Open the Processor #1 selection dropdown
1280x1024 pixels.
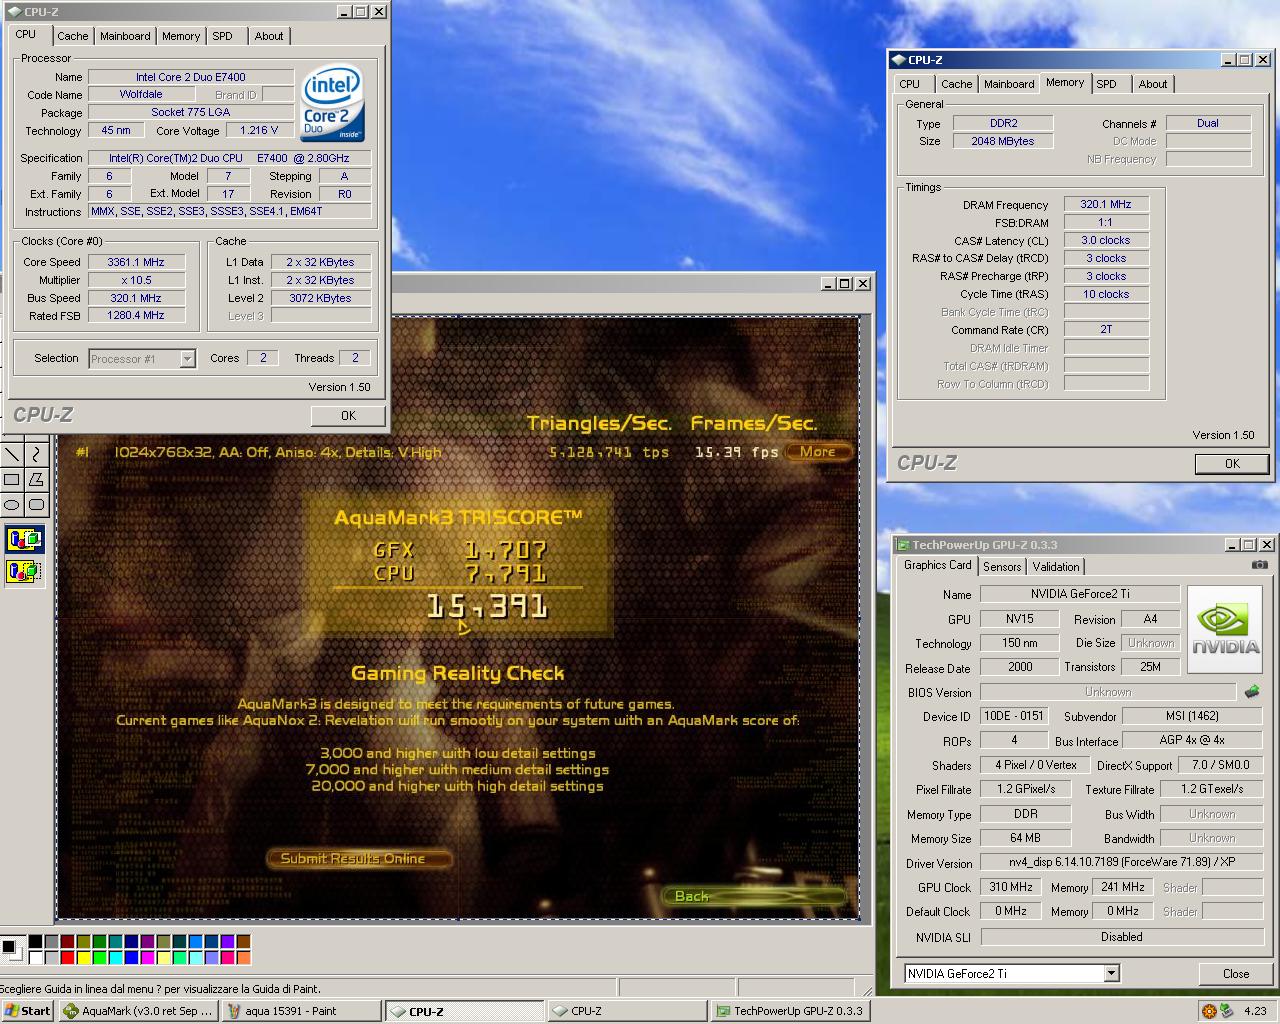click(x=187, y=358)
